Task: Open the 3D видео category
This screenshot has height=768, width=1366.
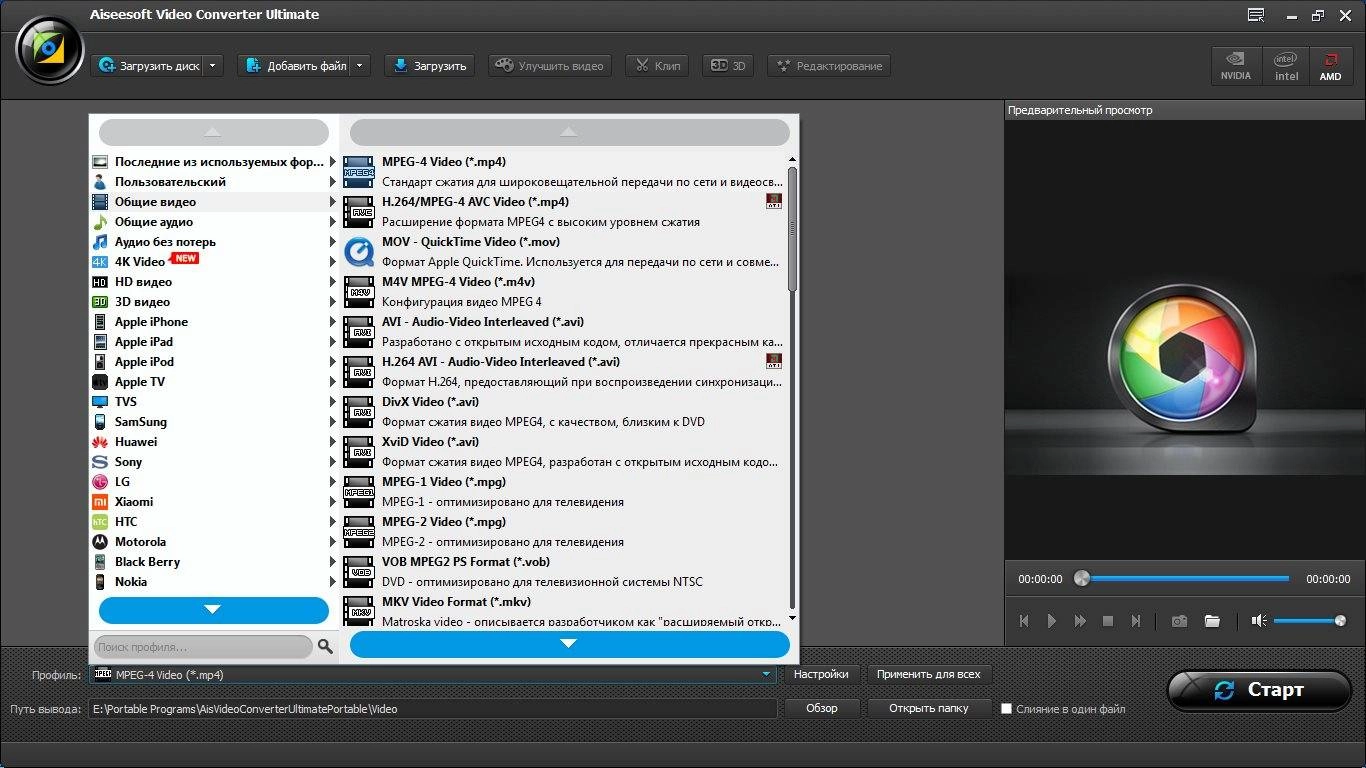Action: click(x=214, y=302)
